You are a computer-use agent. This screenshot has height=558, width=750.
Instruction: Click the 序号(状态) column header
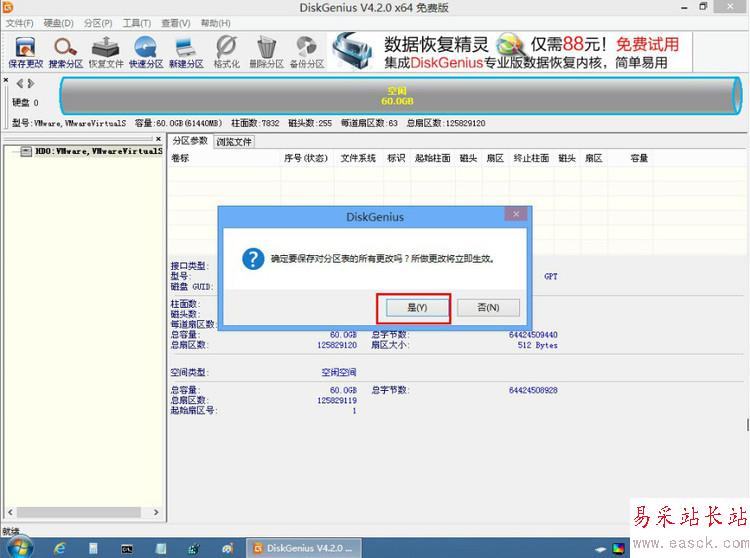[306, 158]
